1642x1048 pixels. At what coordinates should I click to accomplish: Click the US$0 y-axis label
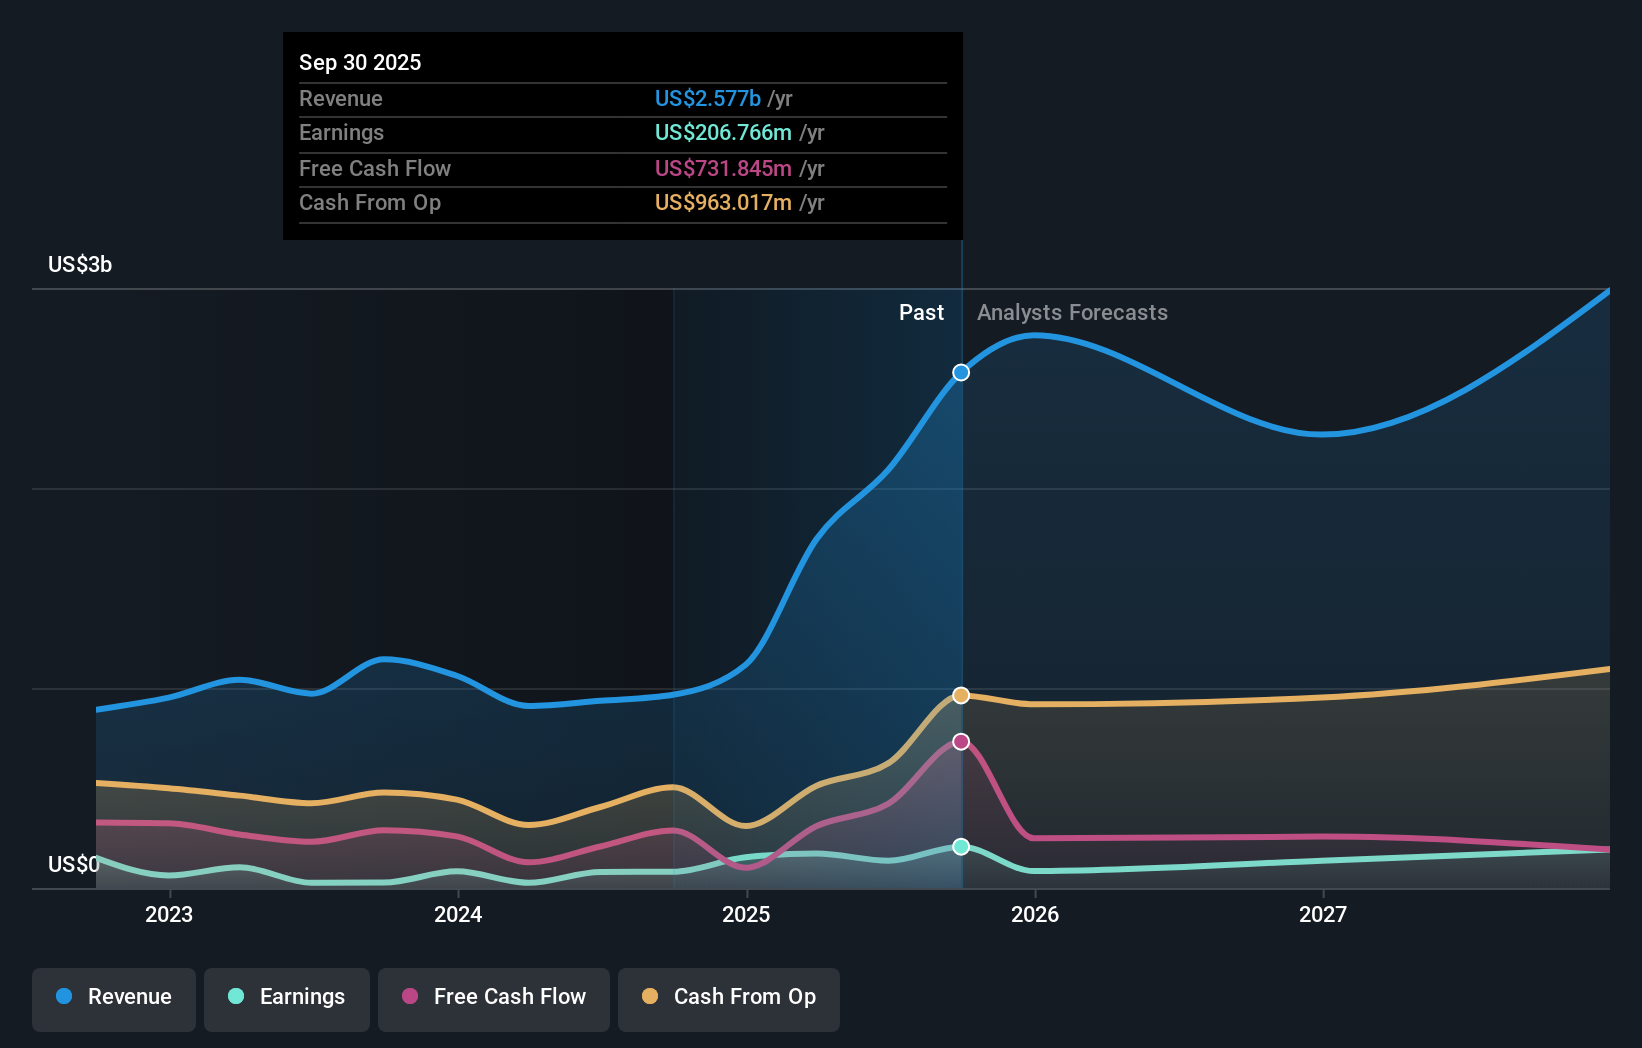click(74, 864)
